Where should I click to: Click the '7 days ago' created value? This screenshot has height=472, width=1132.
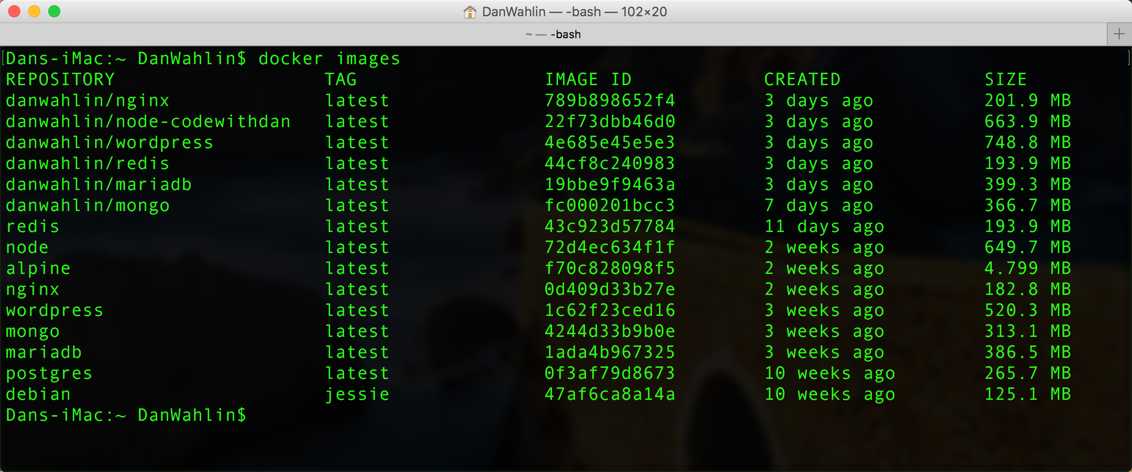pos(819,206)
